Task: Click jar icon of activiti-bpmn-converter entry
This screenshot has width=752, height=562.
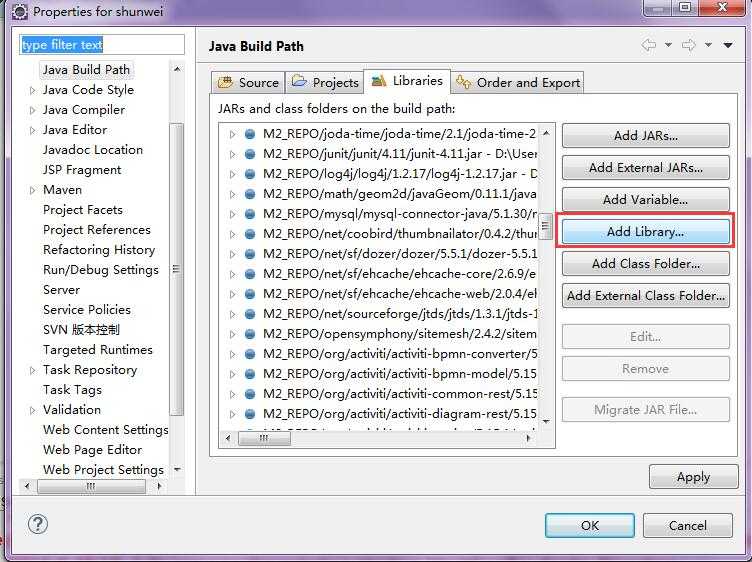Action: pos(250,354)
